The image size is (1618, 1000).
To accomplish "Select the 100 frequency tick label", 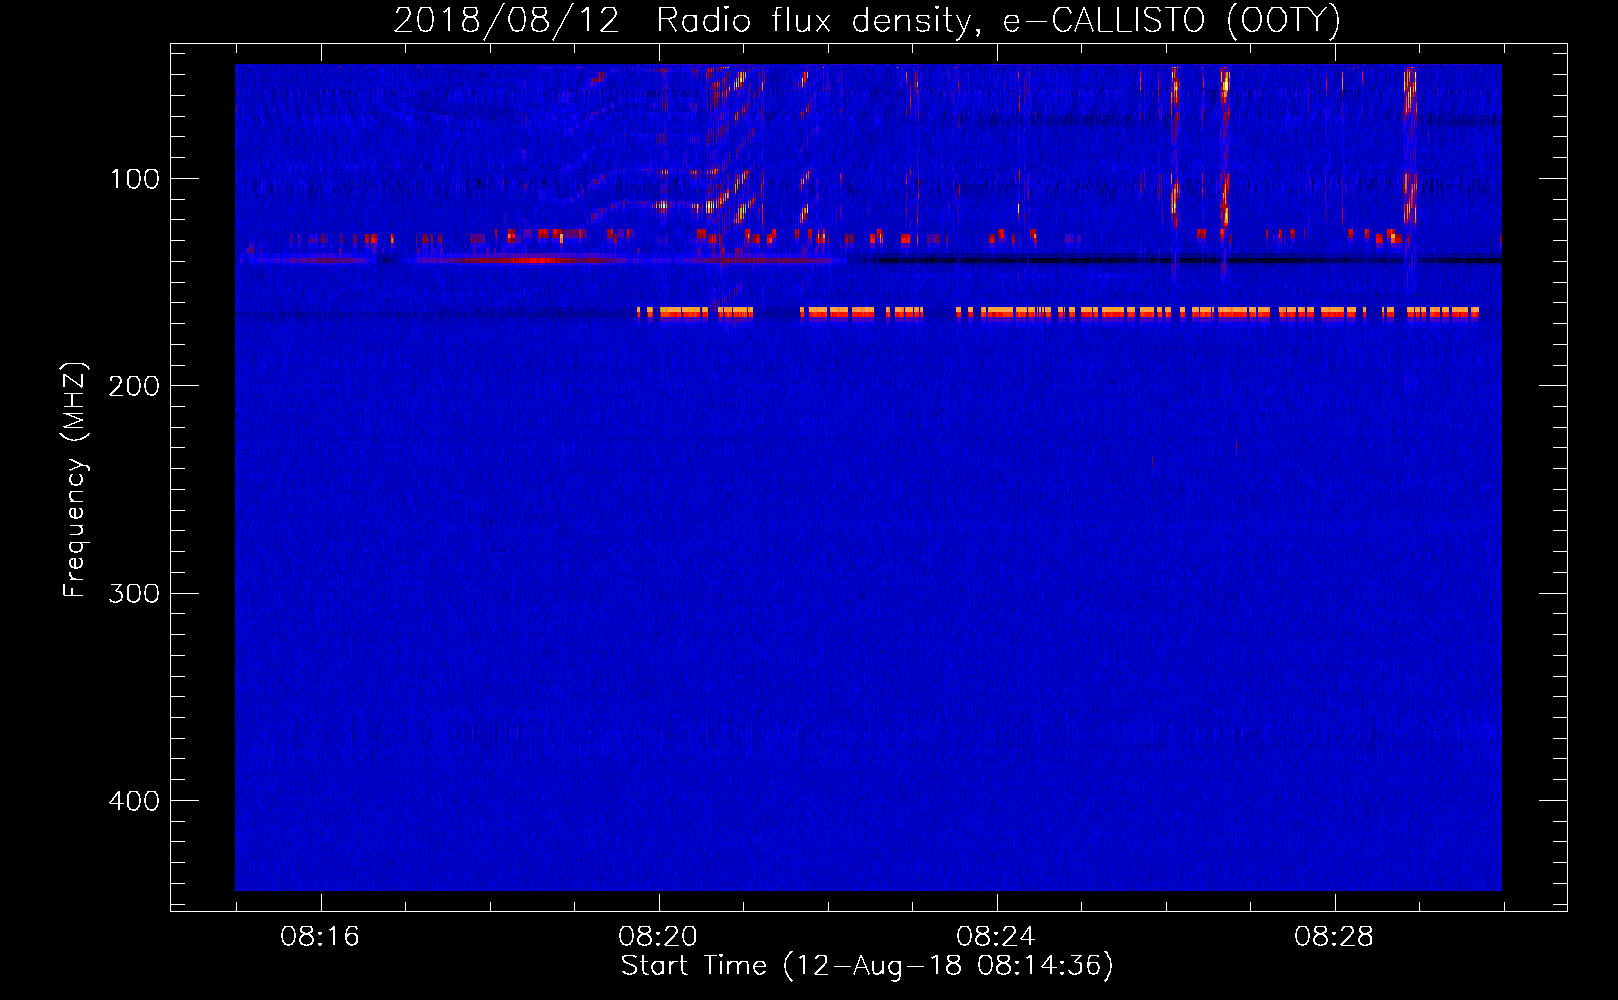I will (135, 179).
